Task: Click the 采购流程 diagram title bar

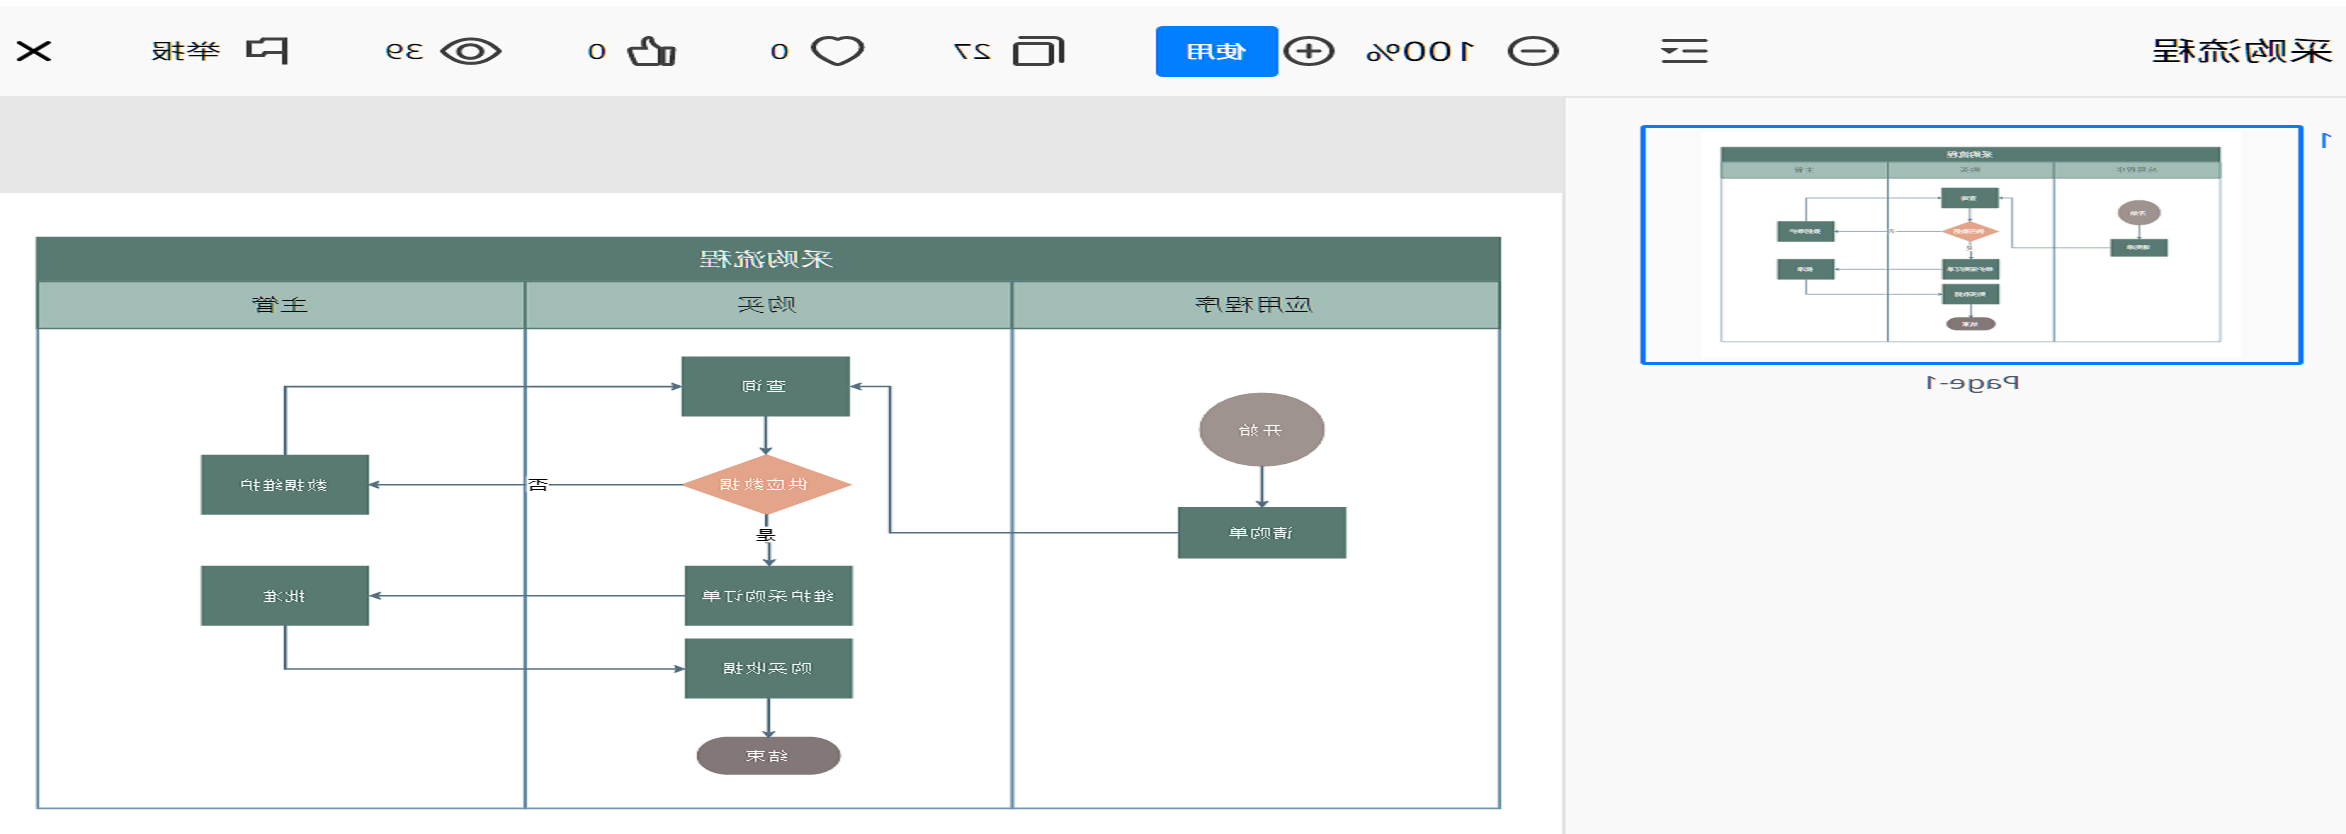Action: pos(768,259)
